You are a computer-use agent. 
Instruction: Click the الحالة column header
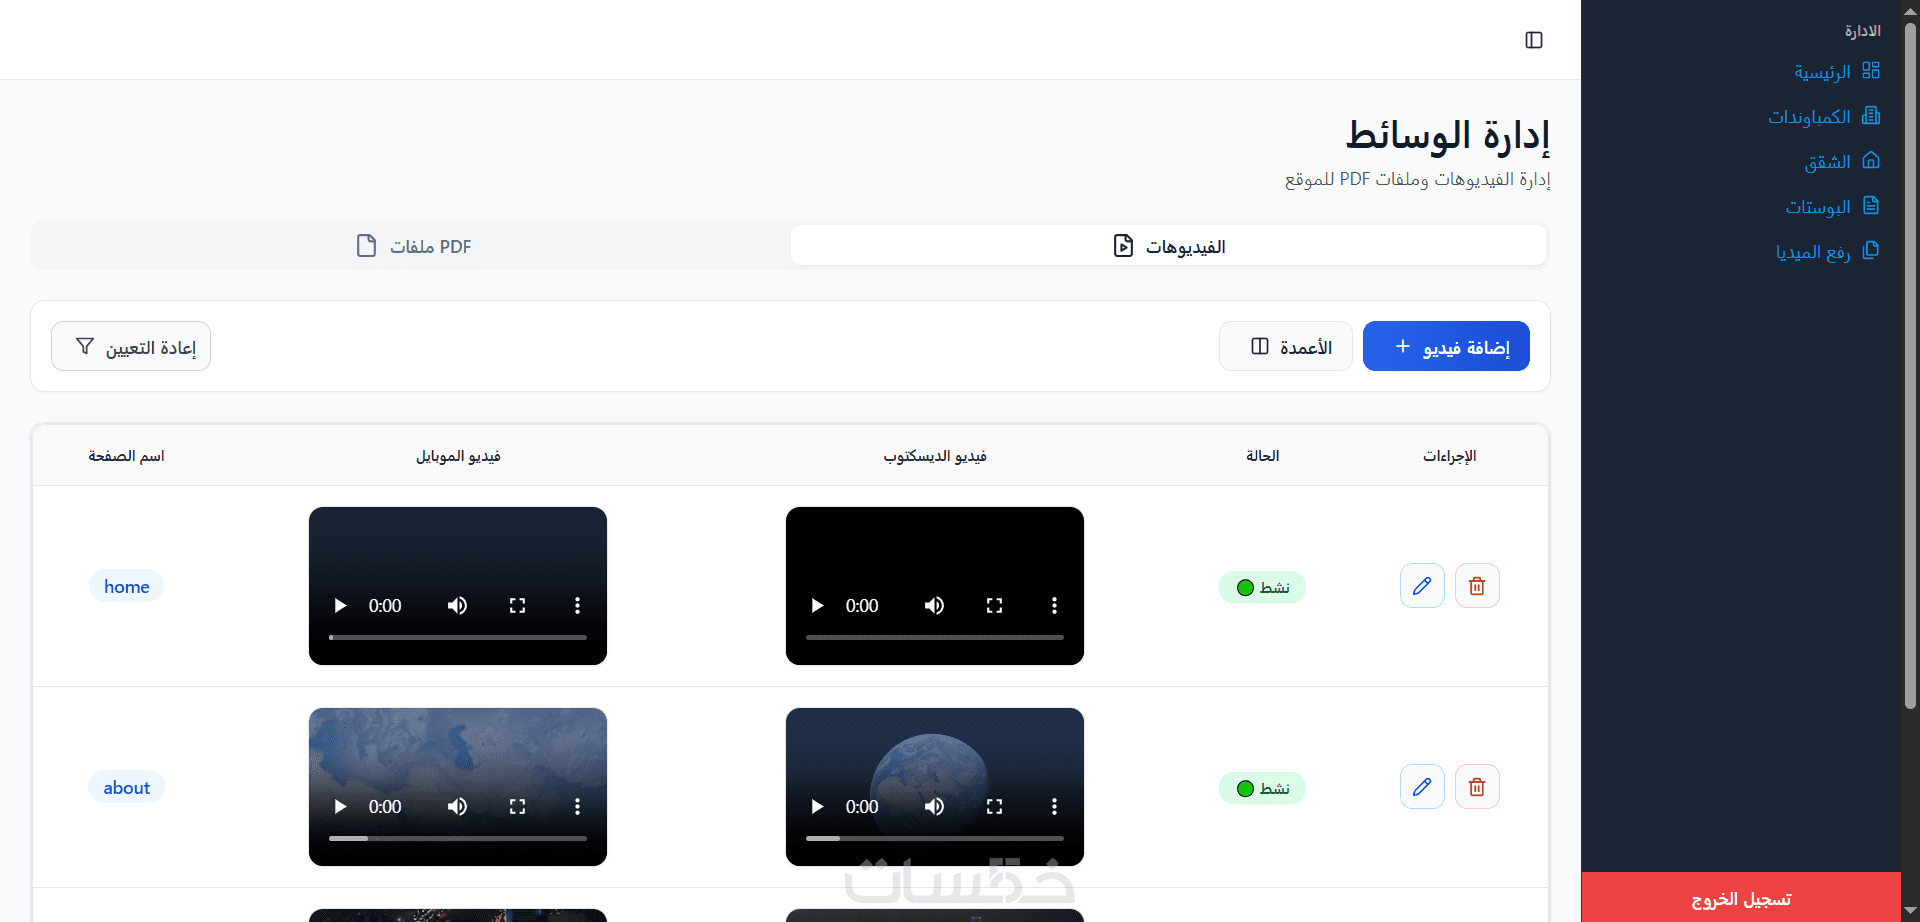tap(1262, 456)
